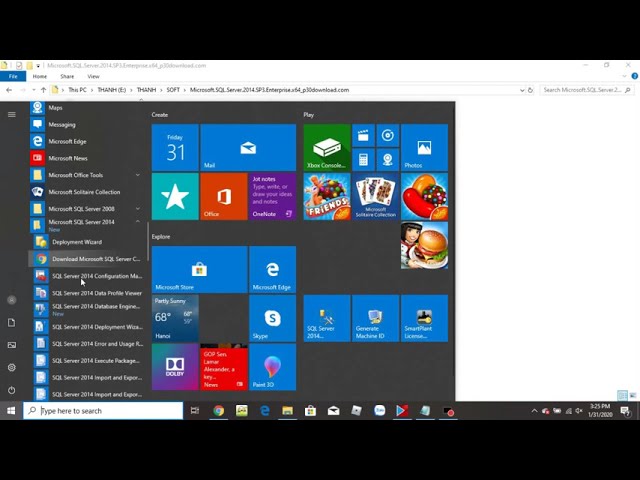The width and height of the screenshot is (640, 480).
Task: Open the Friday 31 calendar tile
Action: 175,147
